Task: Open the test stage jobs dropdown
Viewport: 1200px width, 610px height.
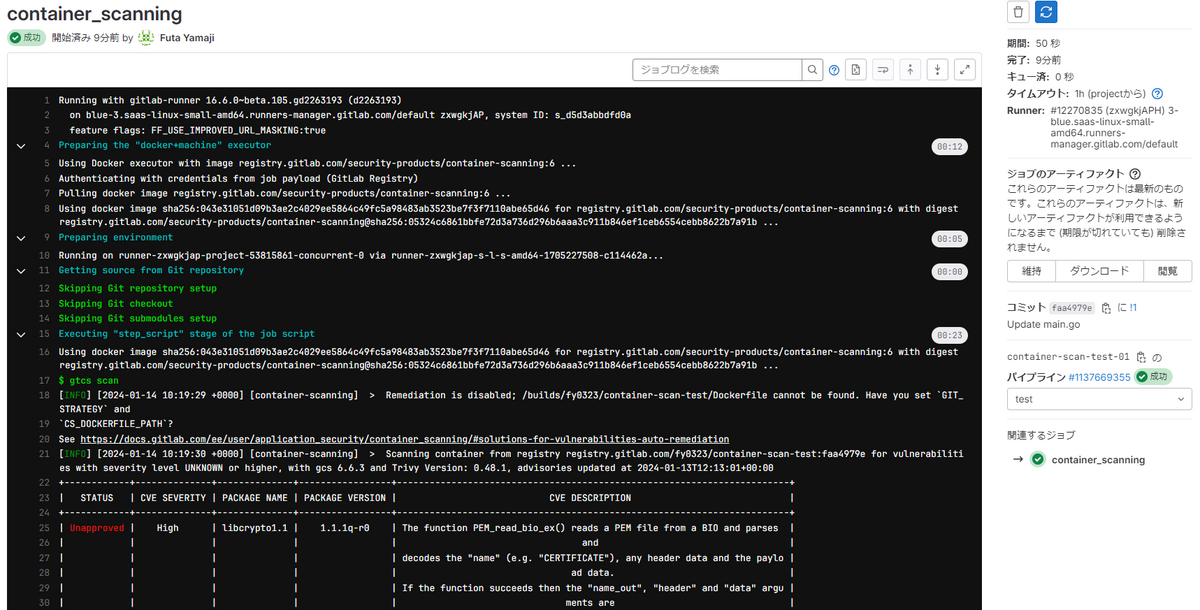Action: pos(1098,399)
